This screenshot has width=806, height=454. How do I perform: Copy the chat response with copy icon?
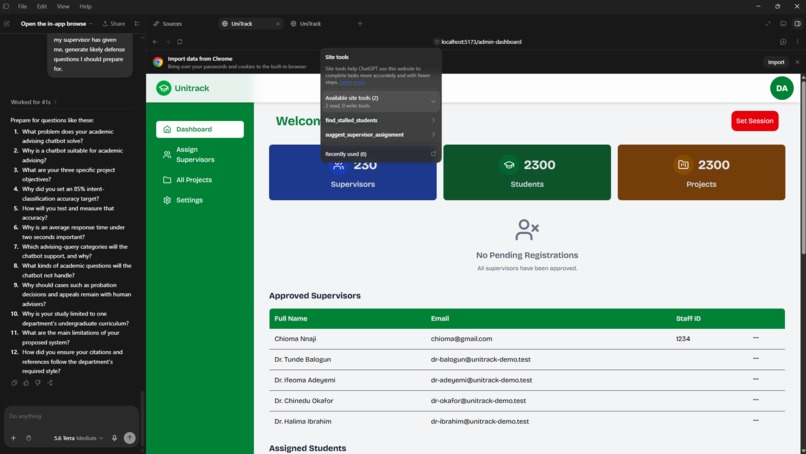[14, 383]
